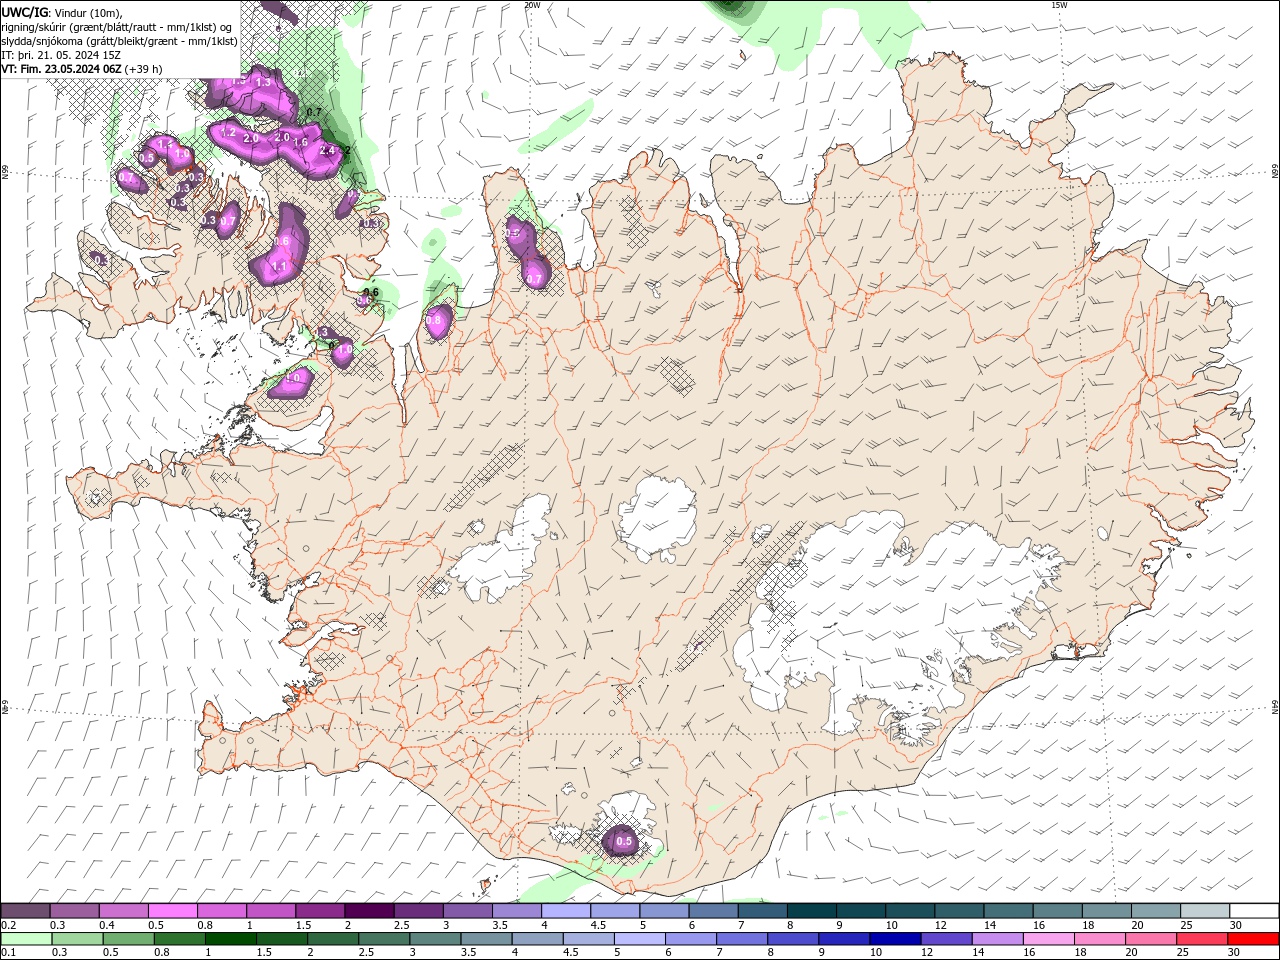Select the '(+39 h)' forecast offset text

click(x=143, y=69)
